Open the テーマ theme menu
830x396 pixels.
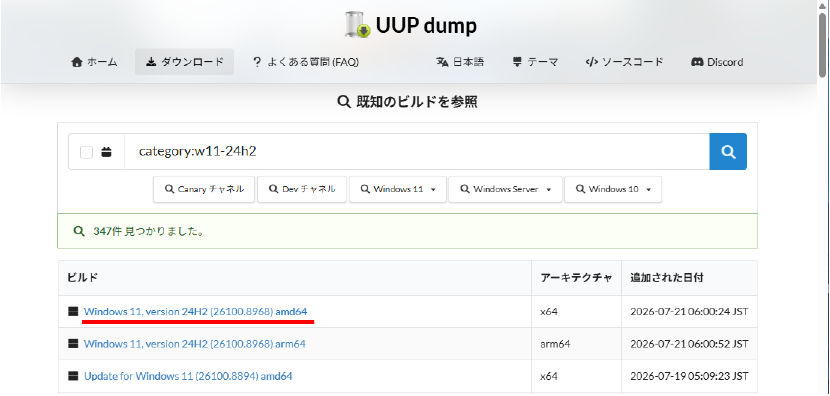pos(535,62)
